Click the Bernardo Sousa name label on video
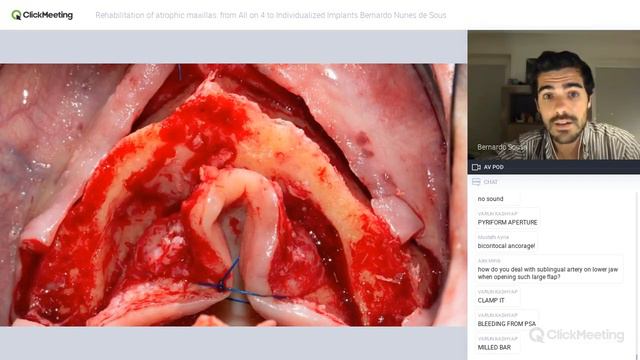 (501, 147)
